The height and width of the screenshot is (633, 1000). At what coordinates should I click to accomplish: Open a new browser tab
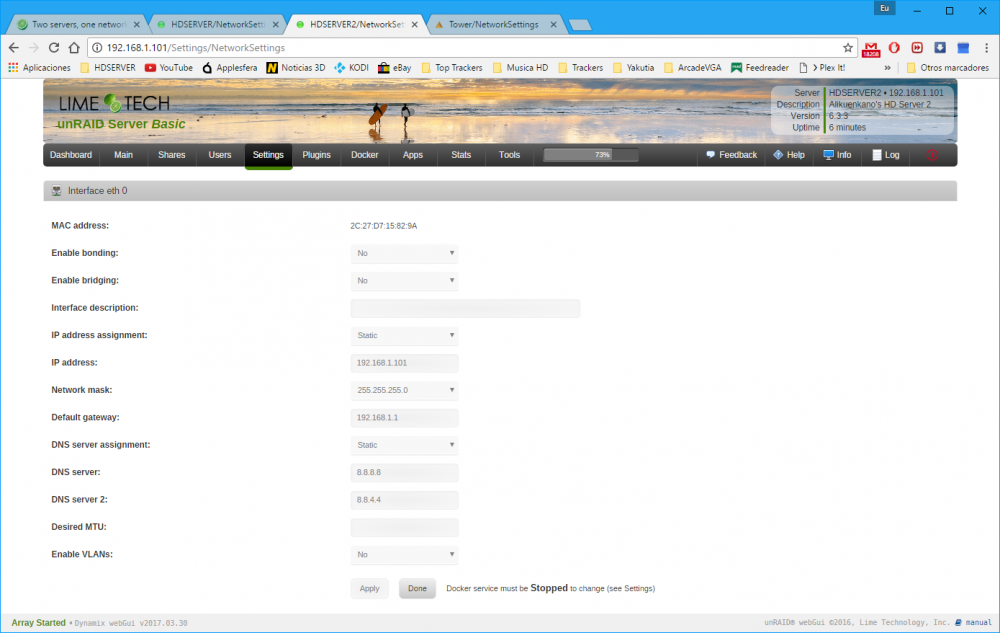[580, 25]
